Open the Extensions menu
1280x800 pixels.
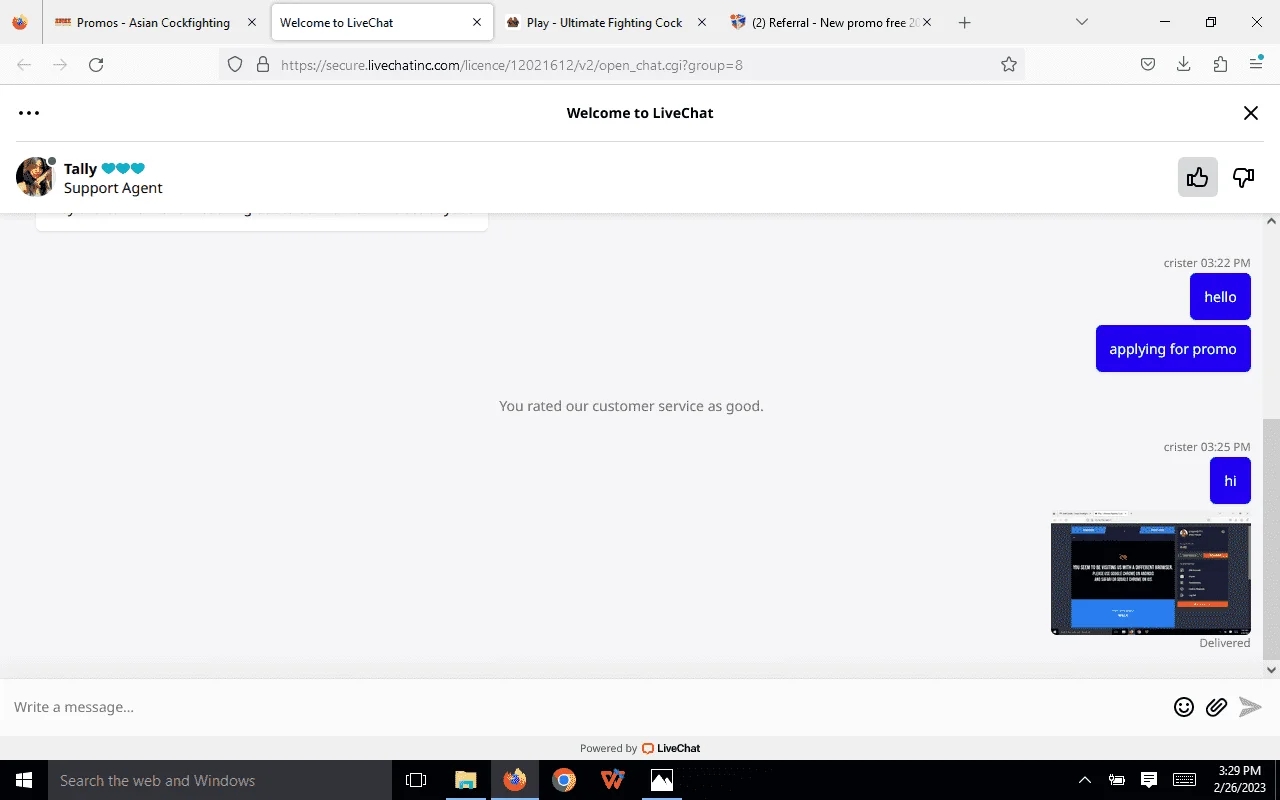point(1219,64)
